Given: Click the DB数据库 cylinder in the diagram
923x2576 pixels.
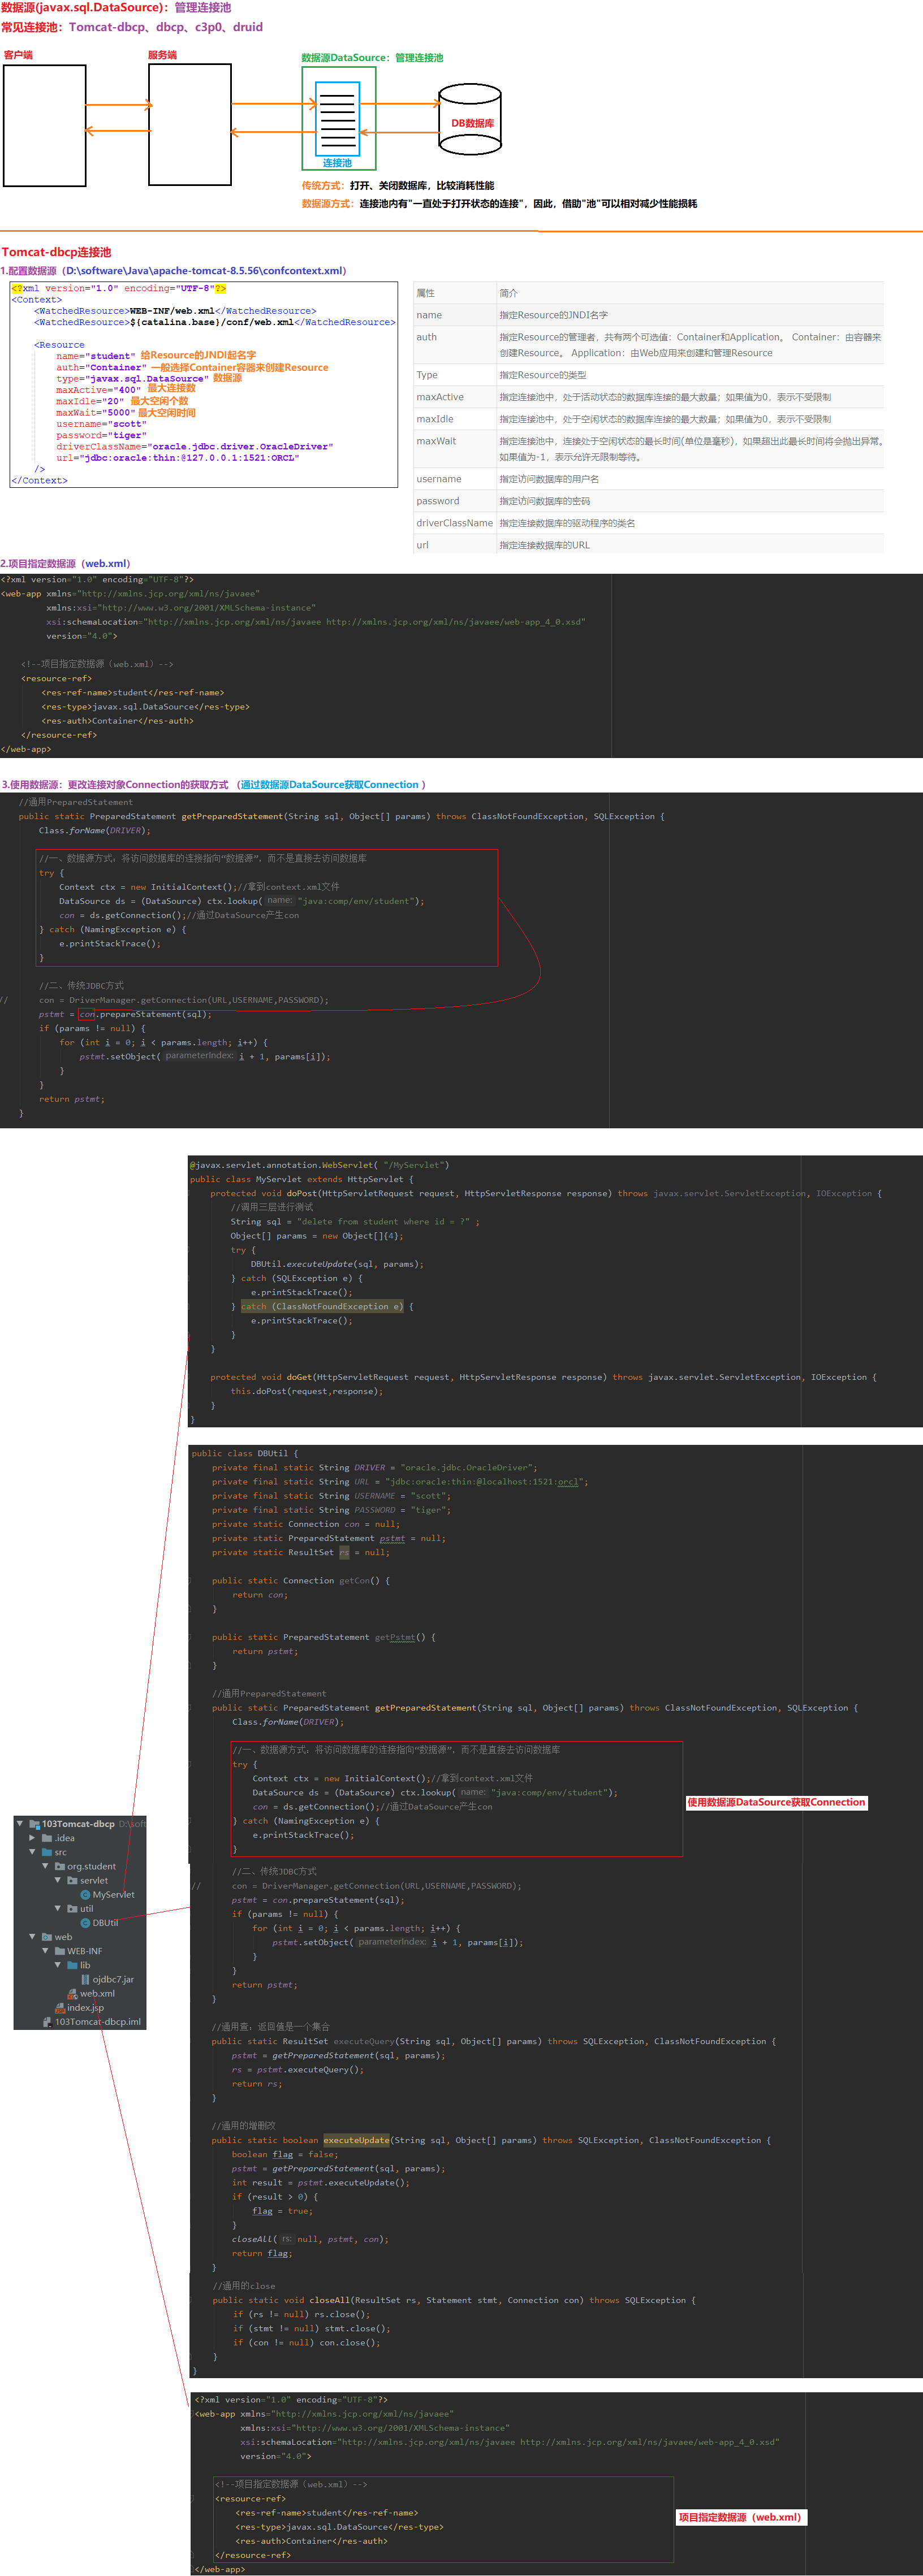Looking at the screenshot, I should (470, 123).
